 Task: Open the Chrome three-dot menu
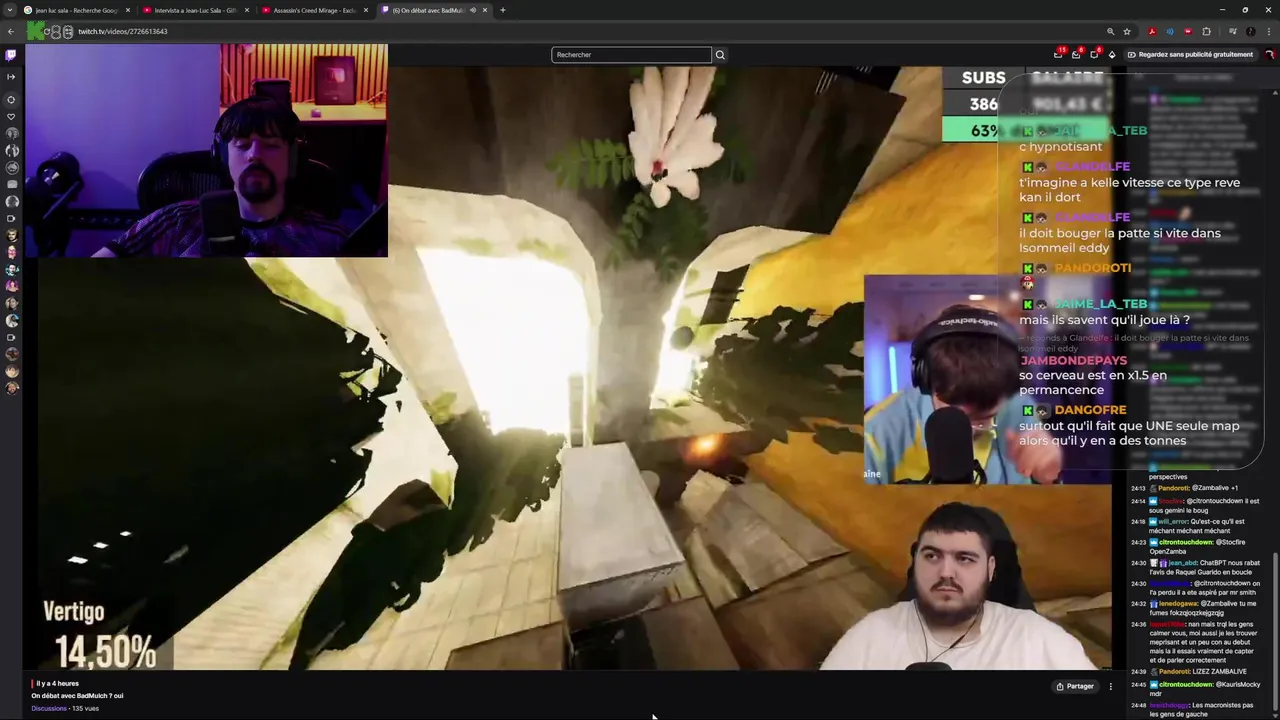tap(1268, 31)
